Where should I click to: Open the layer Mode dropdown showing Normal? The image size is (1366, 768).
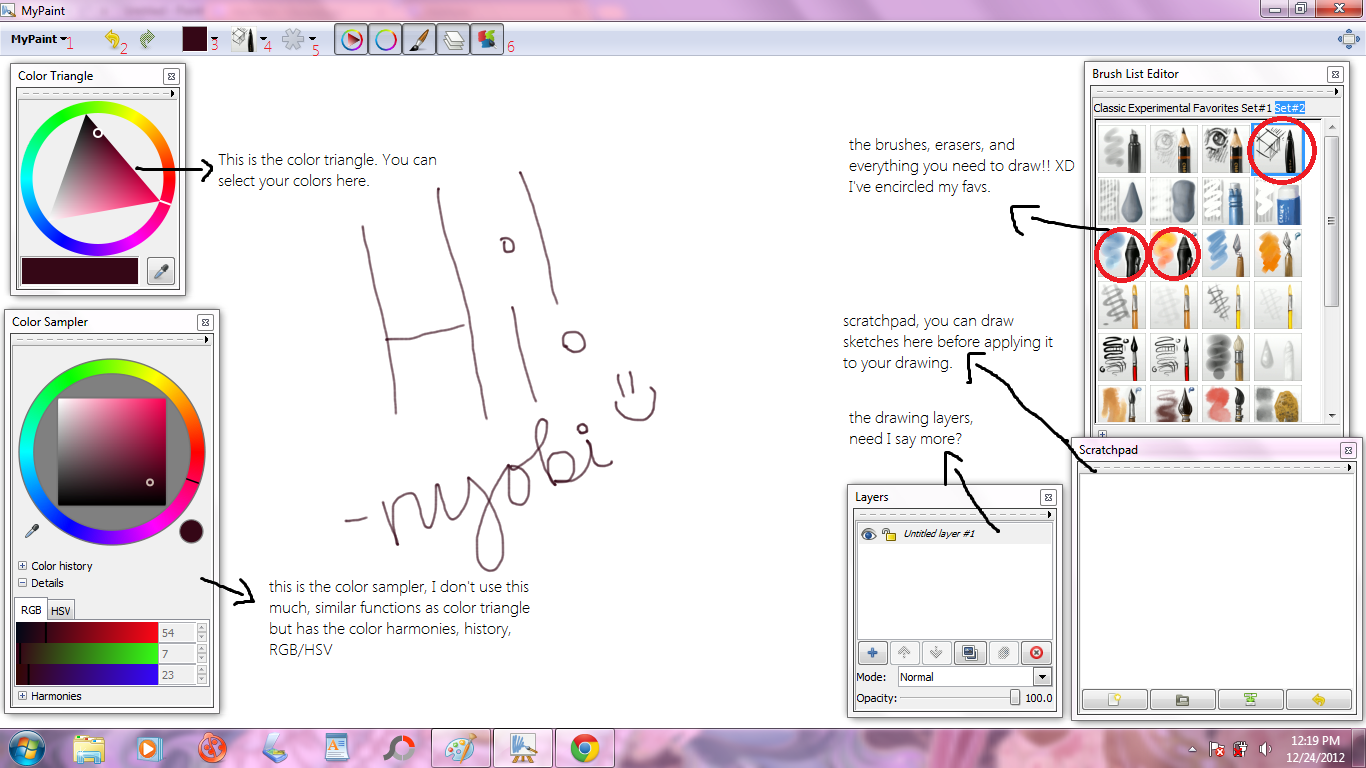coord(1041,677)
